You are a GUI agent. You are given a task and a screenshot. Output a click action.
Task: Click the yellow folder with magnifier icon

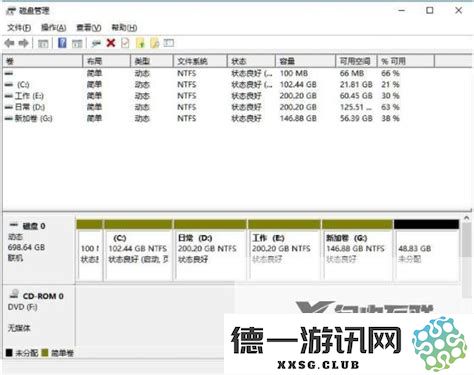[x=154, y=43]
